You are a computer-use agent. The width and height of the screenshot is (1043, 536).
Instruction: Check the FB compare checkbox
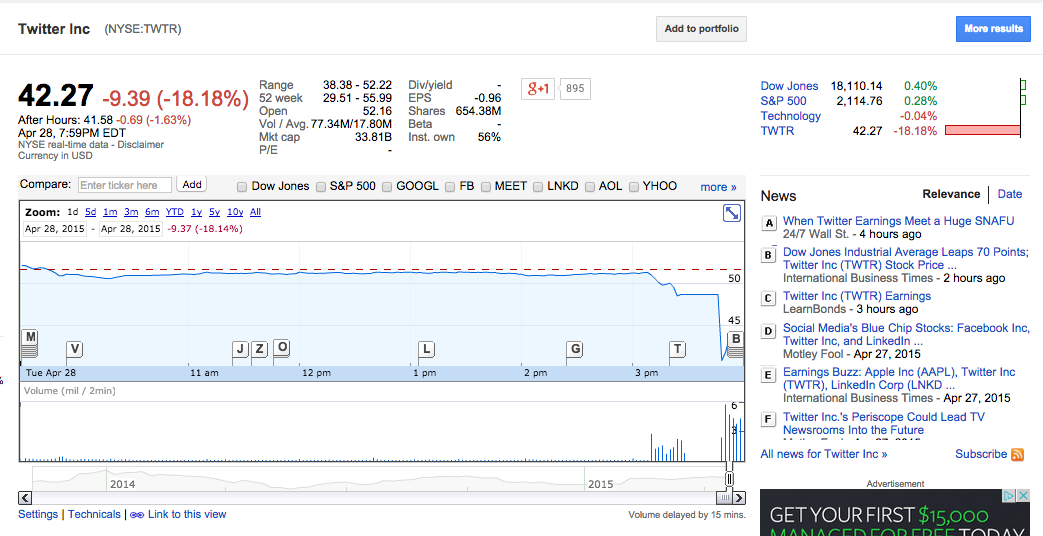450,187
